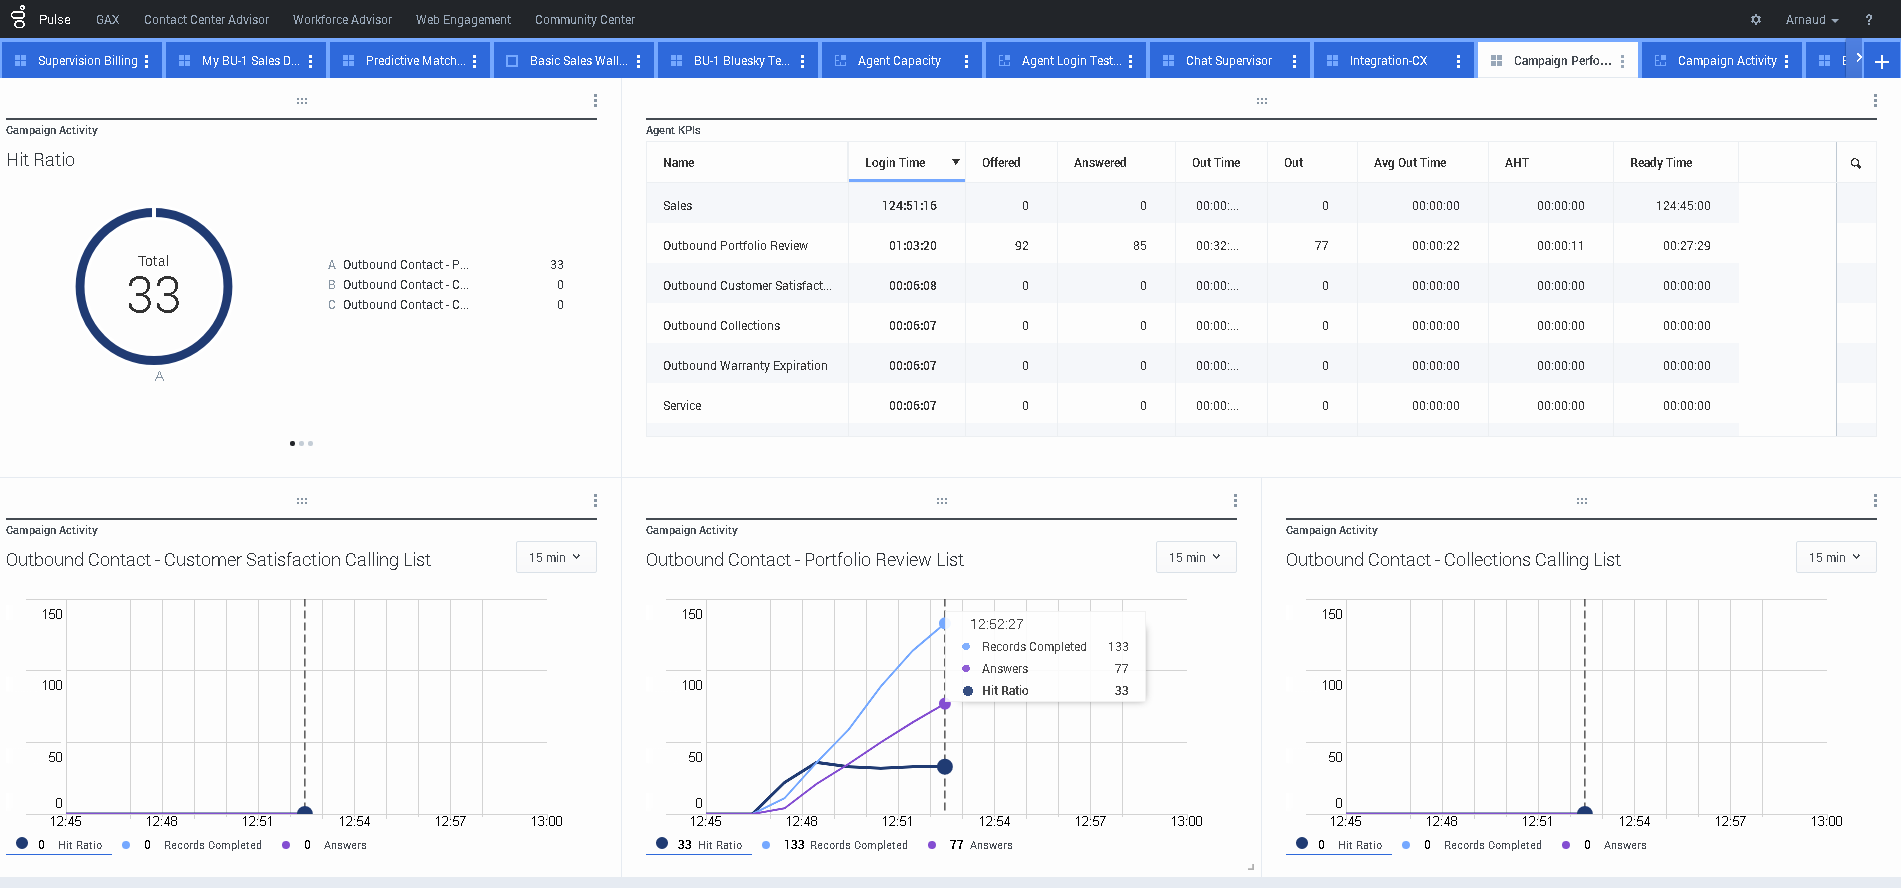Image resolution: width=1901 pixels, height=888 pixels.
Task: Add a new dashboard tab with plus icon
Action: (1881, 62)
